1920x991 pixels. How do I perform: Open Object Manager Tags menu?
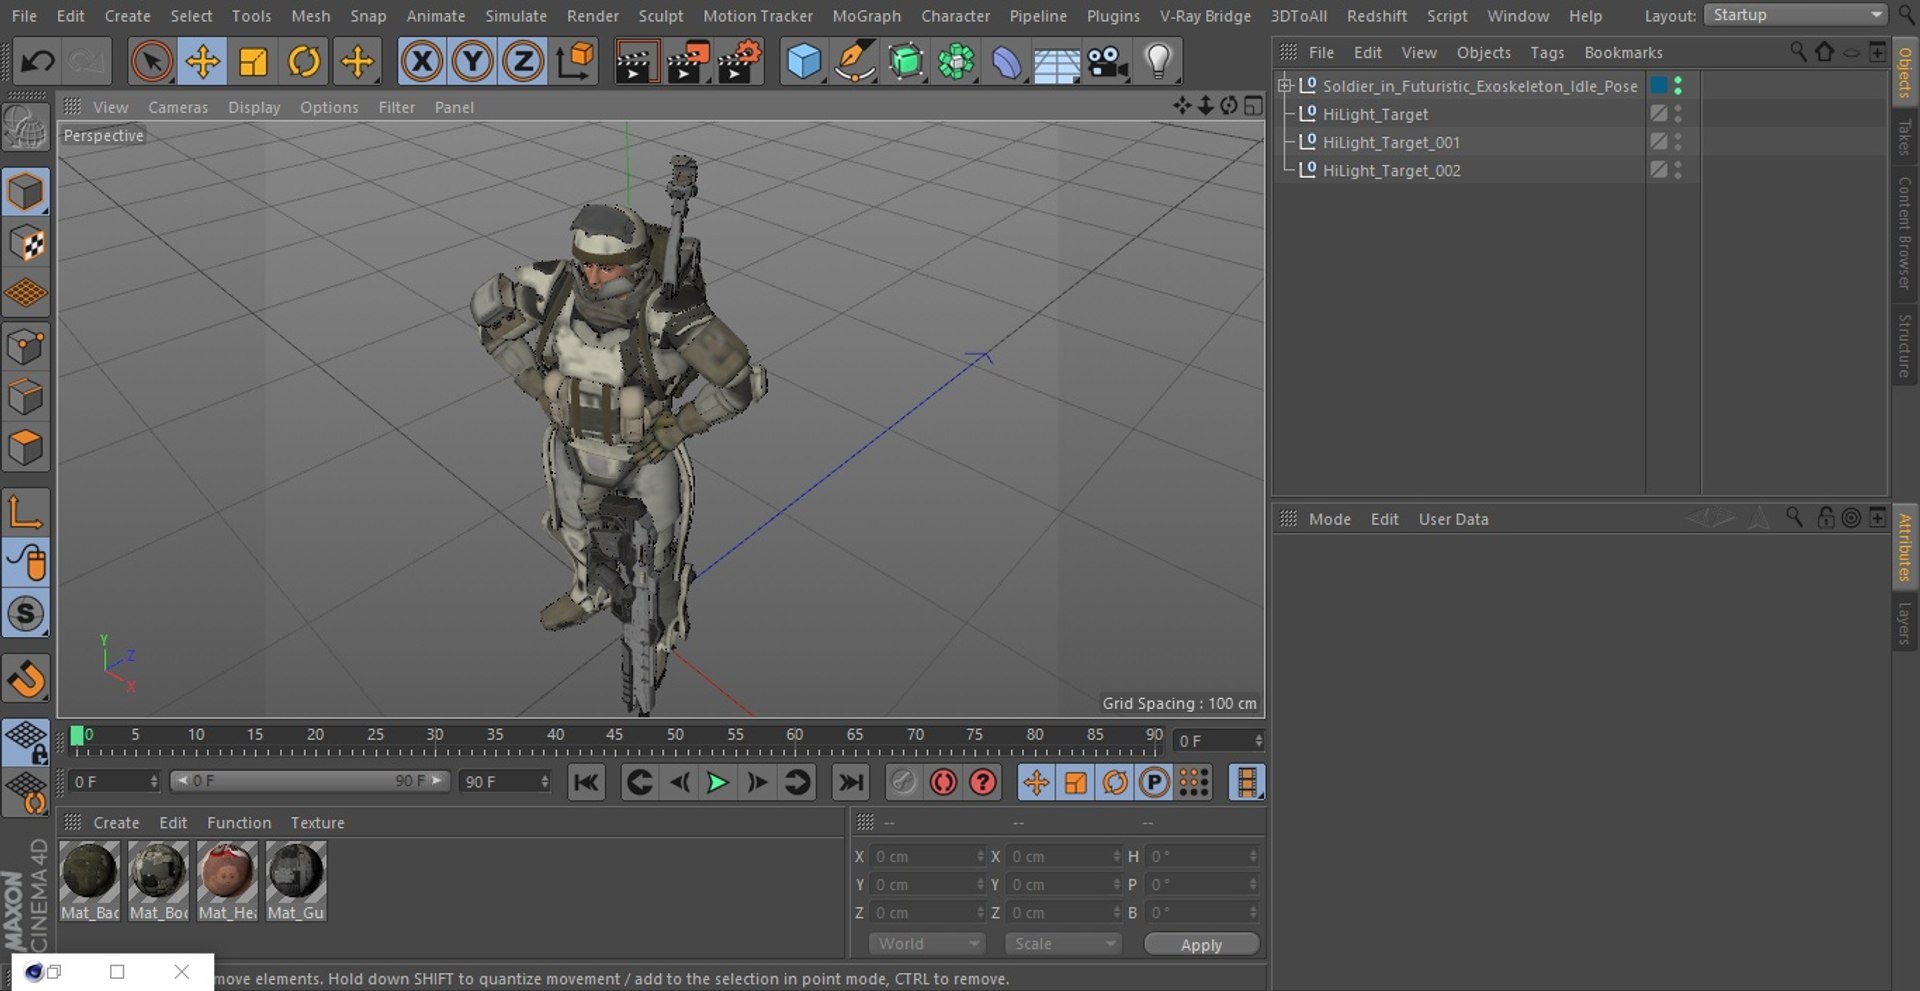point(1547,52)
